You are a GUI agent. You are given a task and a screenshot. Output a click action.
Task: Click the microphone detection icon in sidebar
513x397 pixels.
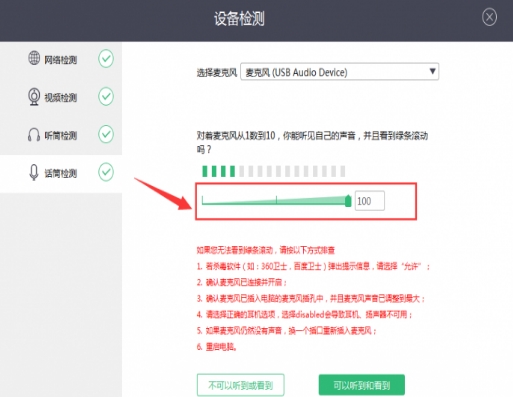click(34, 173)
